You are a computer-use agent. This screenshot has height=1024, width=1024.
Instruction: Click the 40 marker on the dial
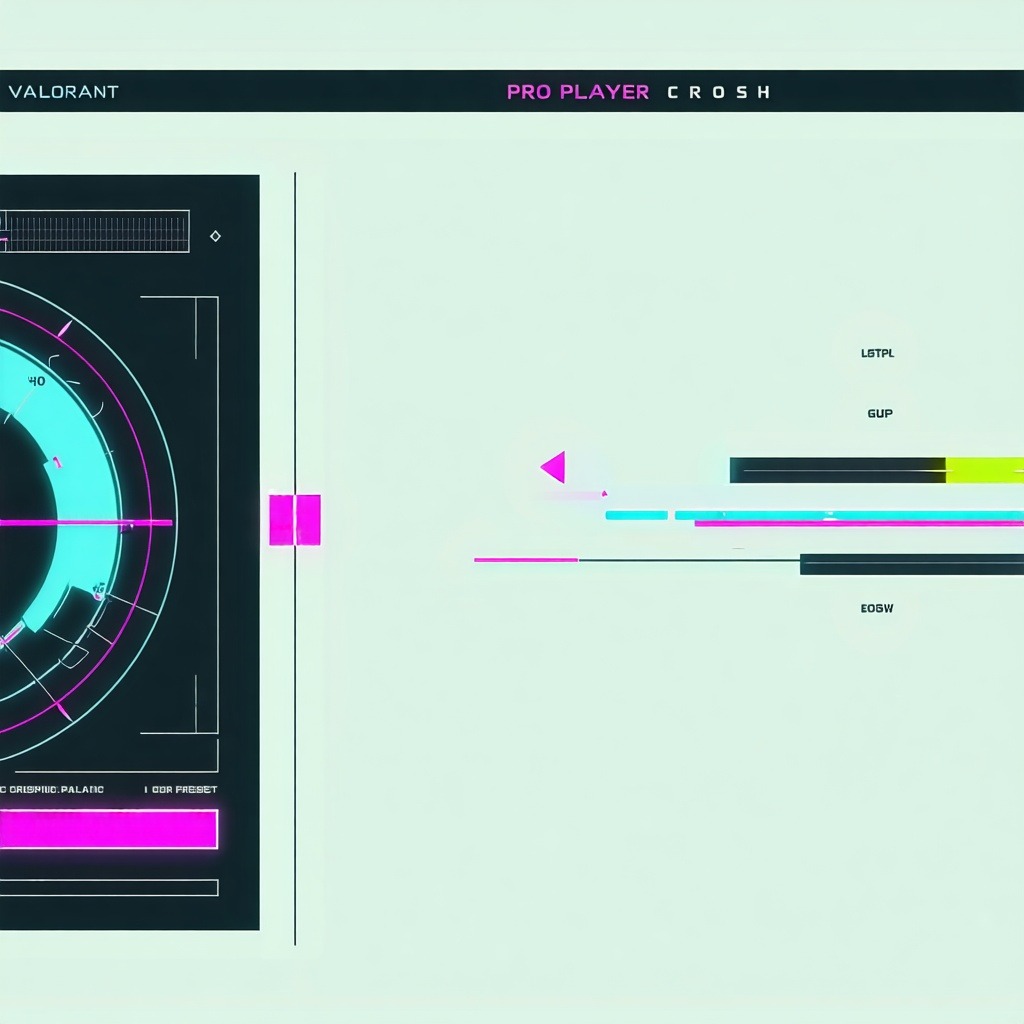pyautogui.click(x=37, y=381)
